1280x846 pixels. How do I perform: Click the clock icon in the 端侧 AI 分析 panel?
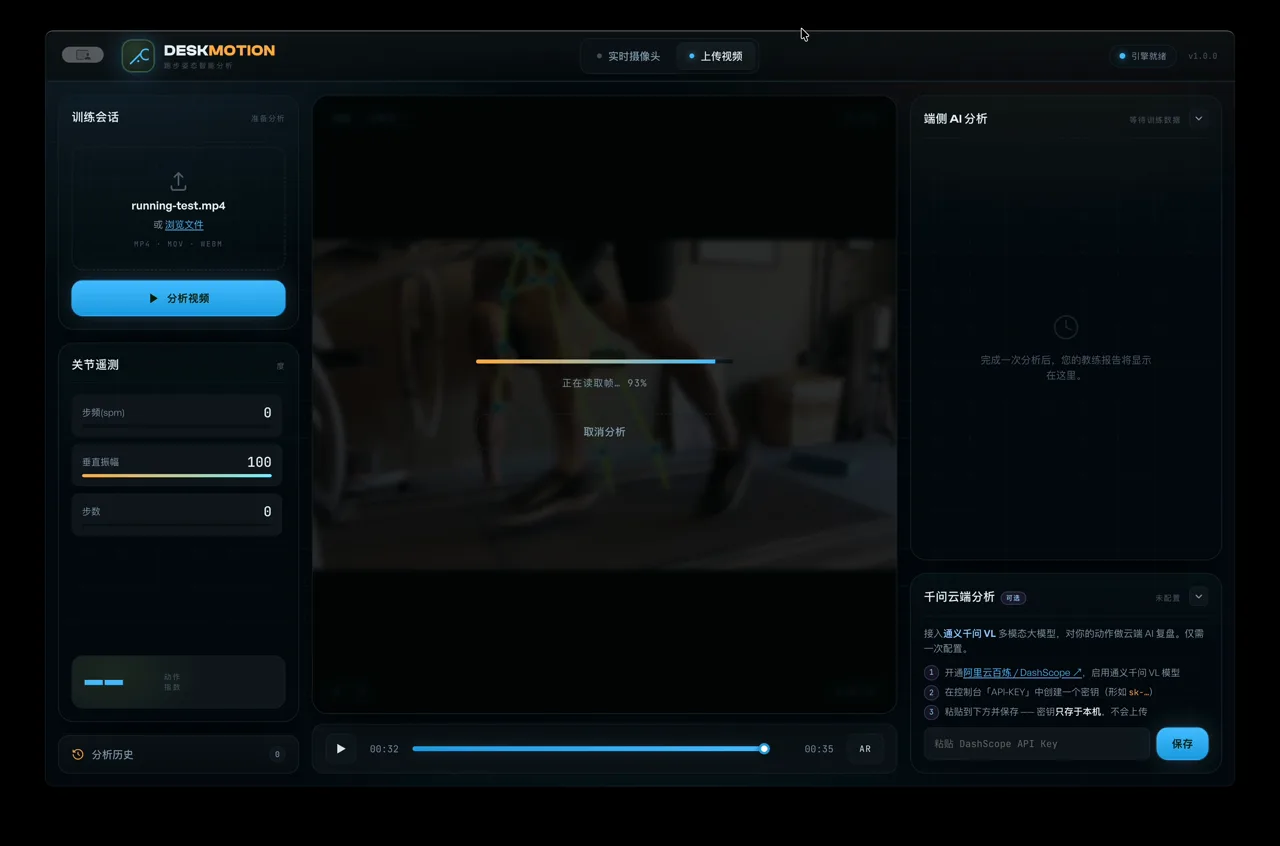click(1066, 327)
